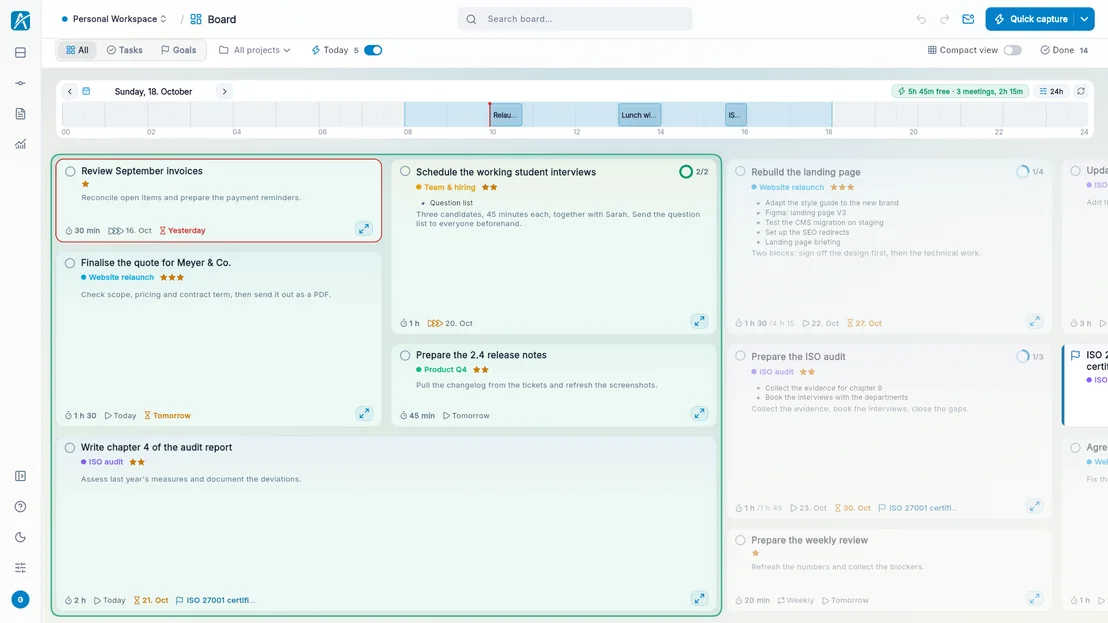Click the redo arrow icon
This screenshot has width=1108, height=623.
click(x=944, y=19)
